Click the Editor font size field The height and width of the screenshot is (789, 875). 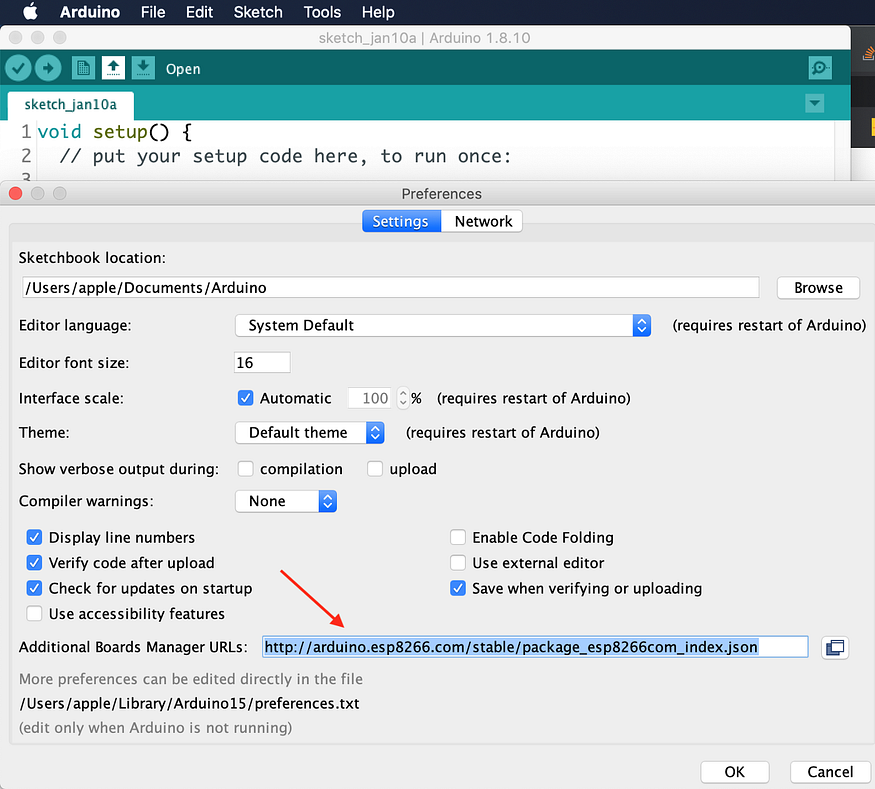point(262,363)
